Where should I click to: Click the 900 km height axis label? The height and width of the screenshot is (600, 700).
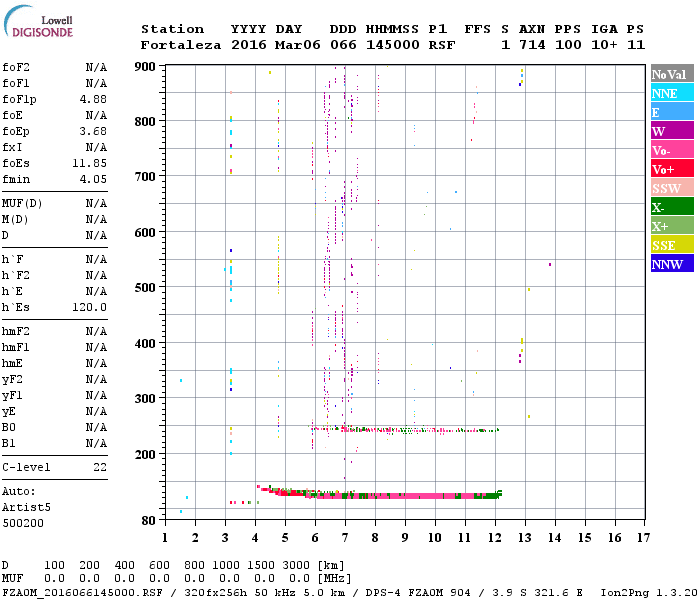coord(145,67)
